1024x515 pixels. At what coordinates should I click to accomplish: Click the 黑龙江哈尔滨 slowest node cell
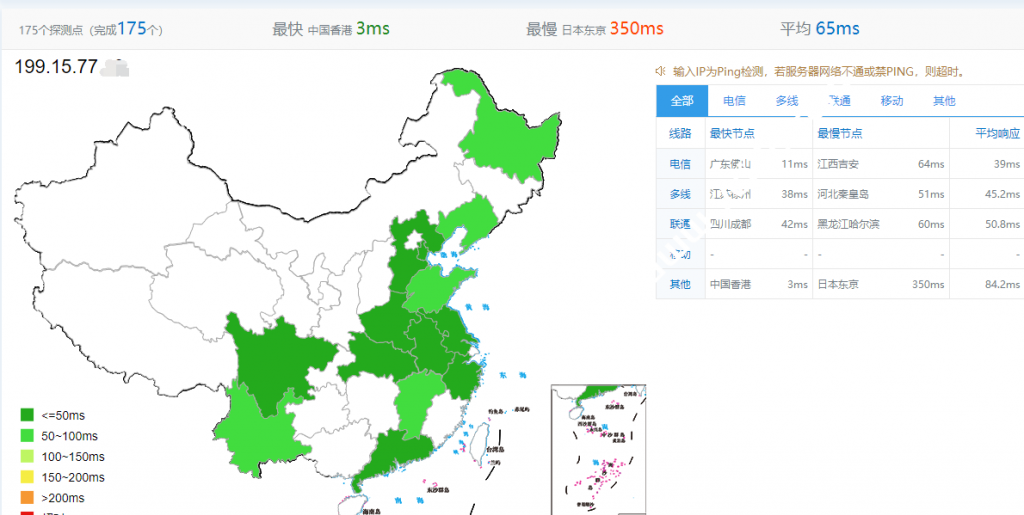(848, 224)
